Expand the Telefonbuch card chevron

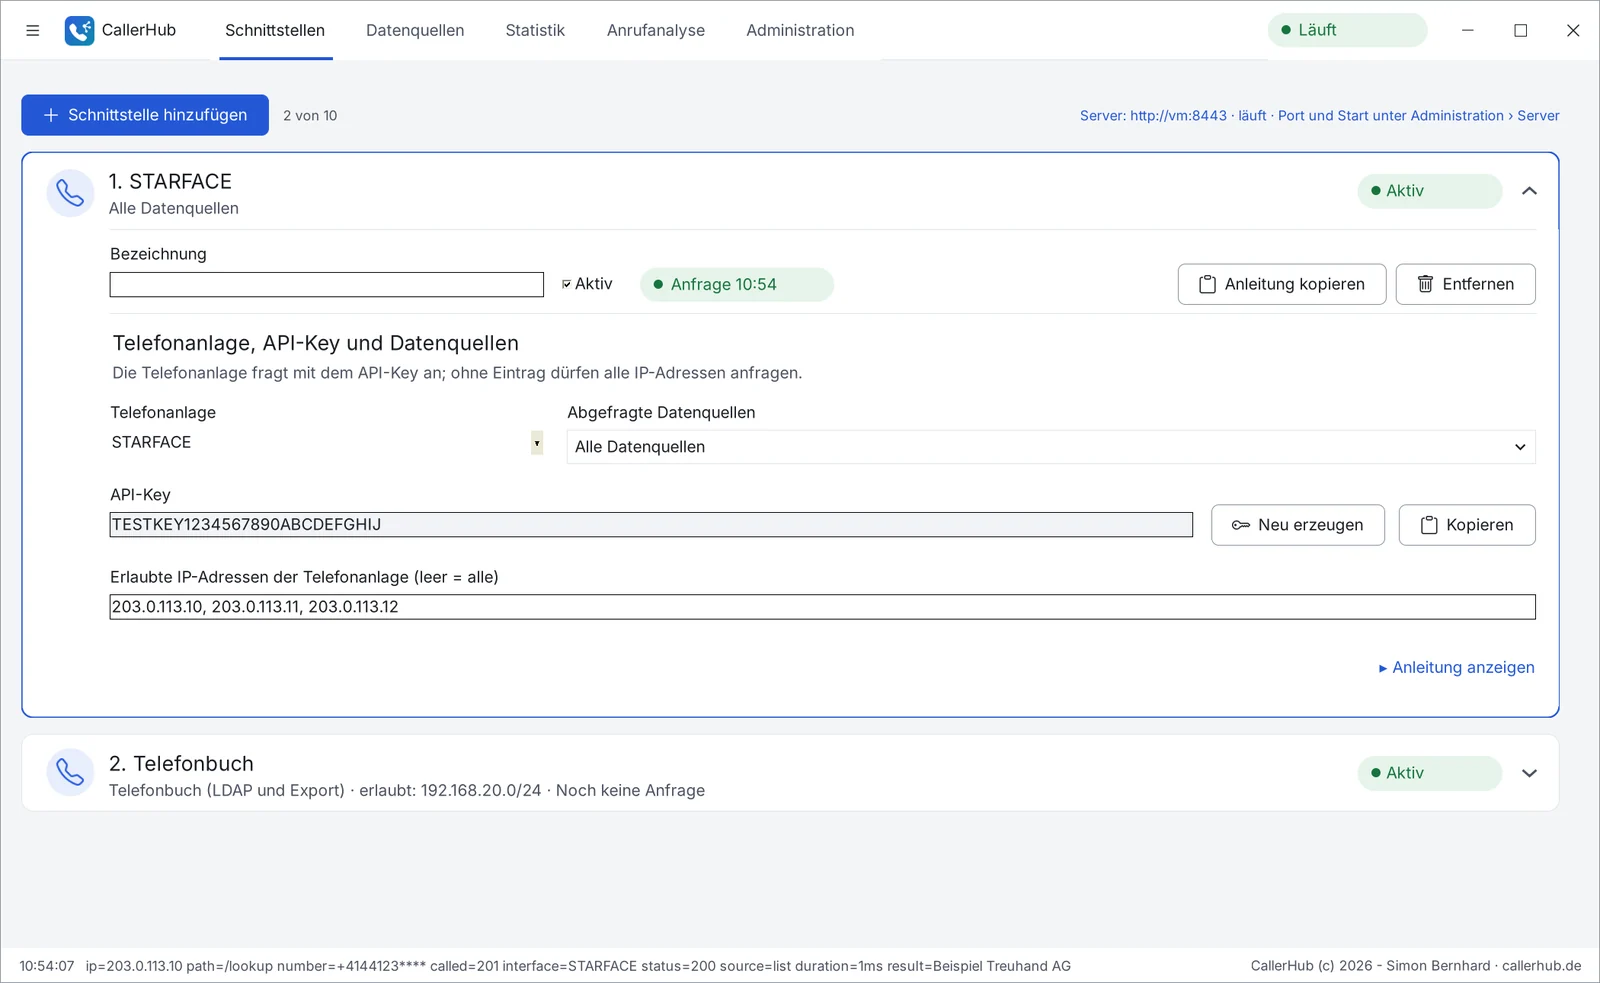click(1529, 773)
